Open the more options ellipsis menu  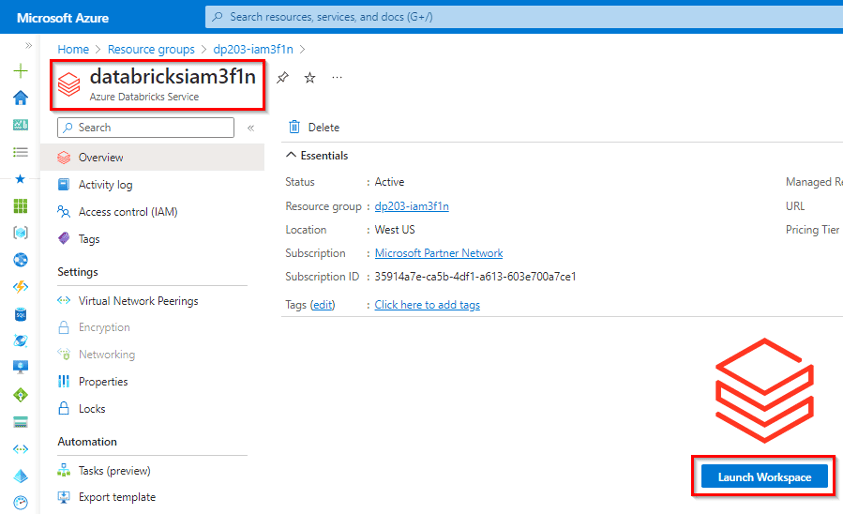tap(337, 78)
